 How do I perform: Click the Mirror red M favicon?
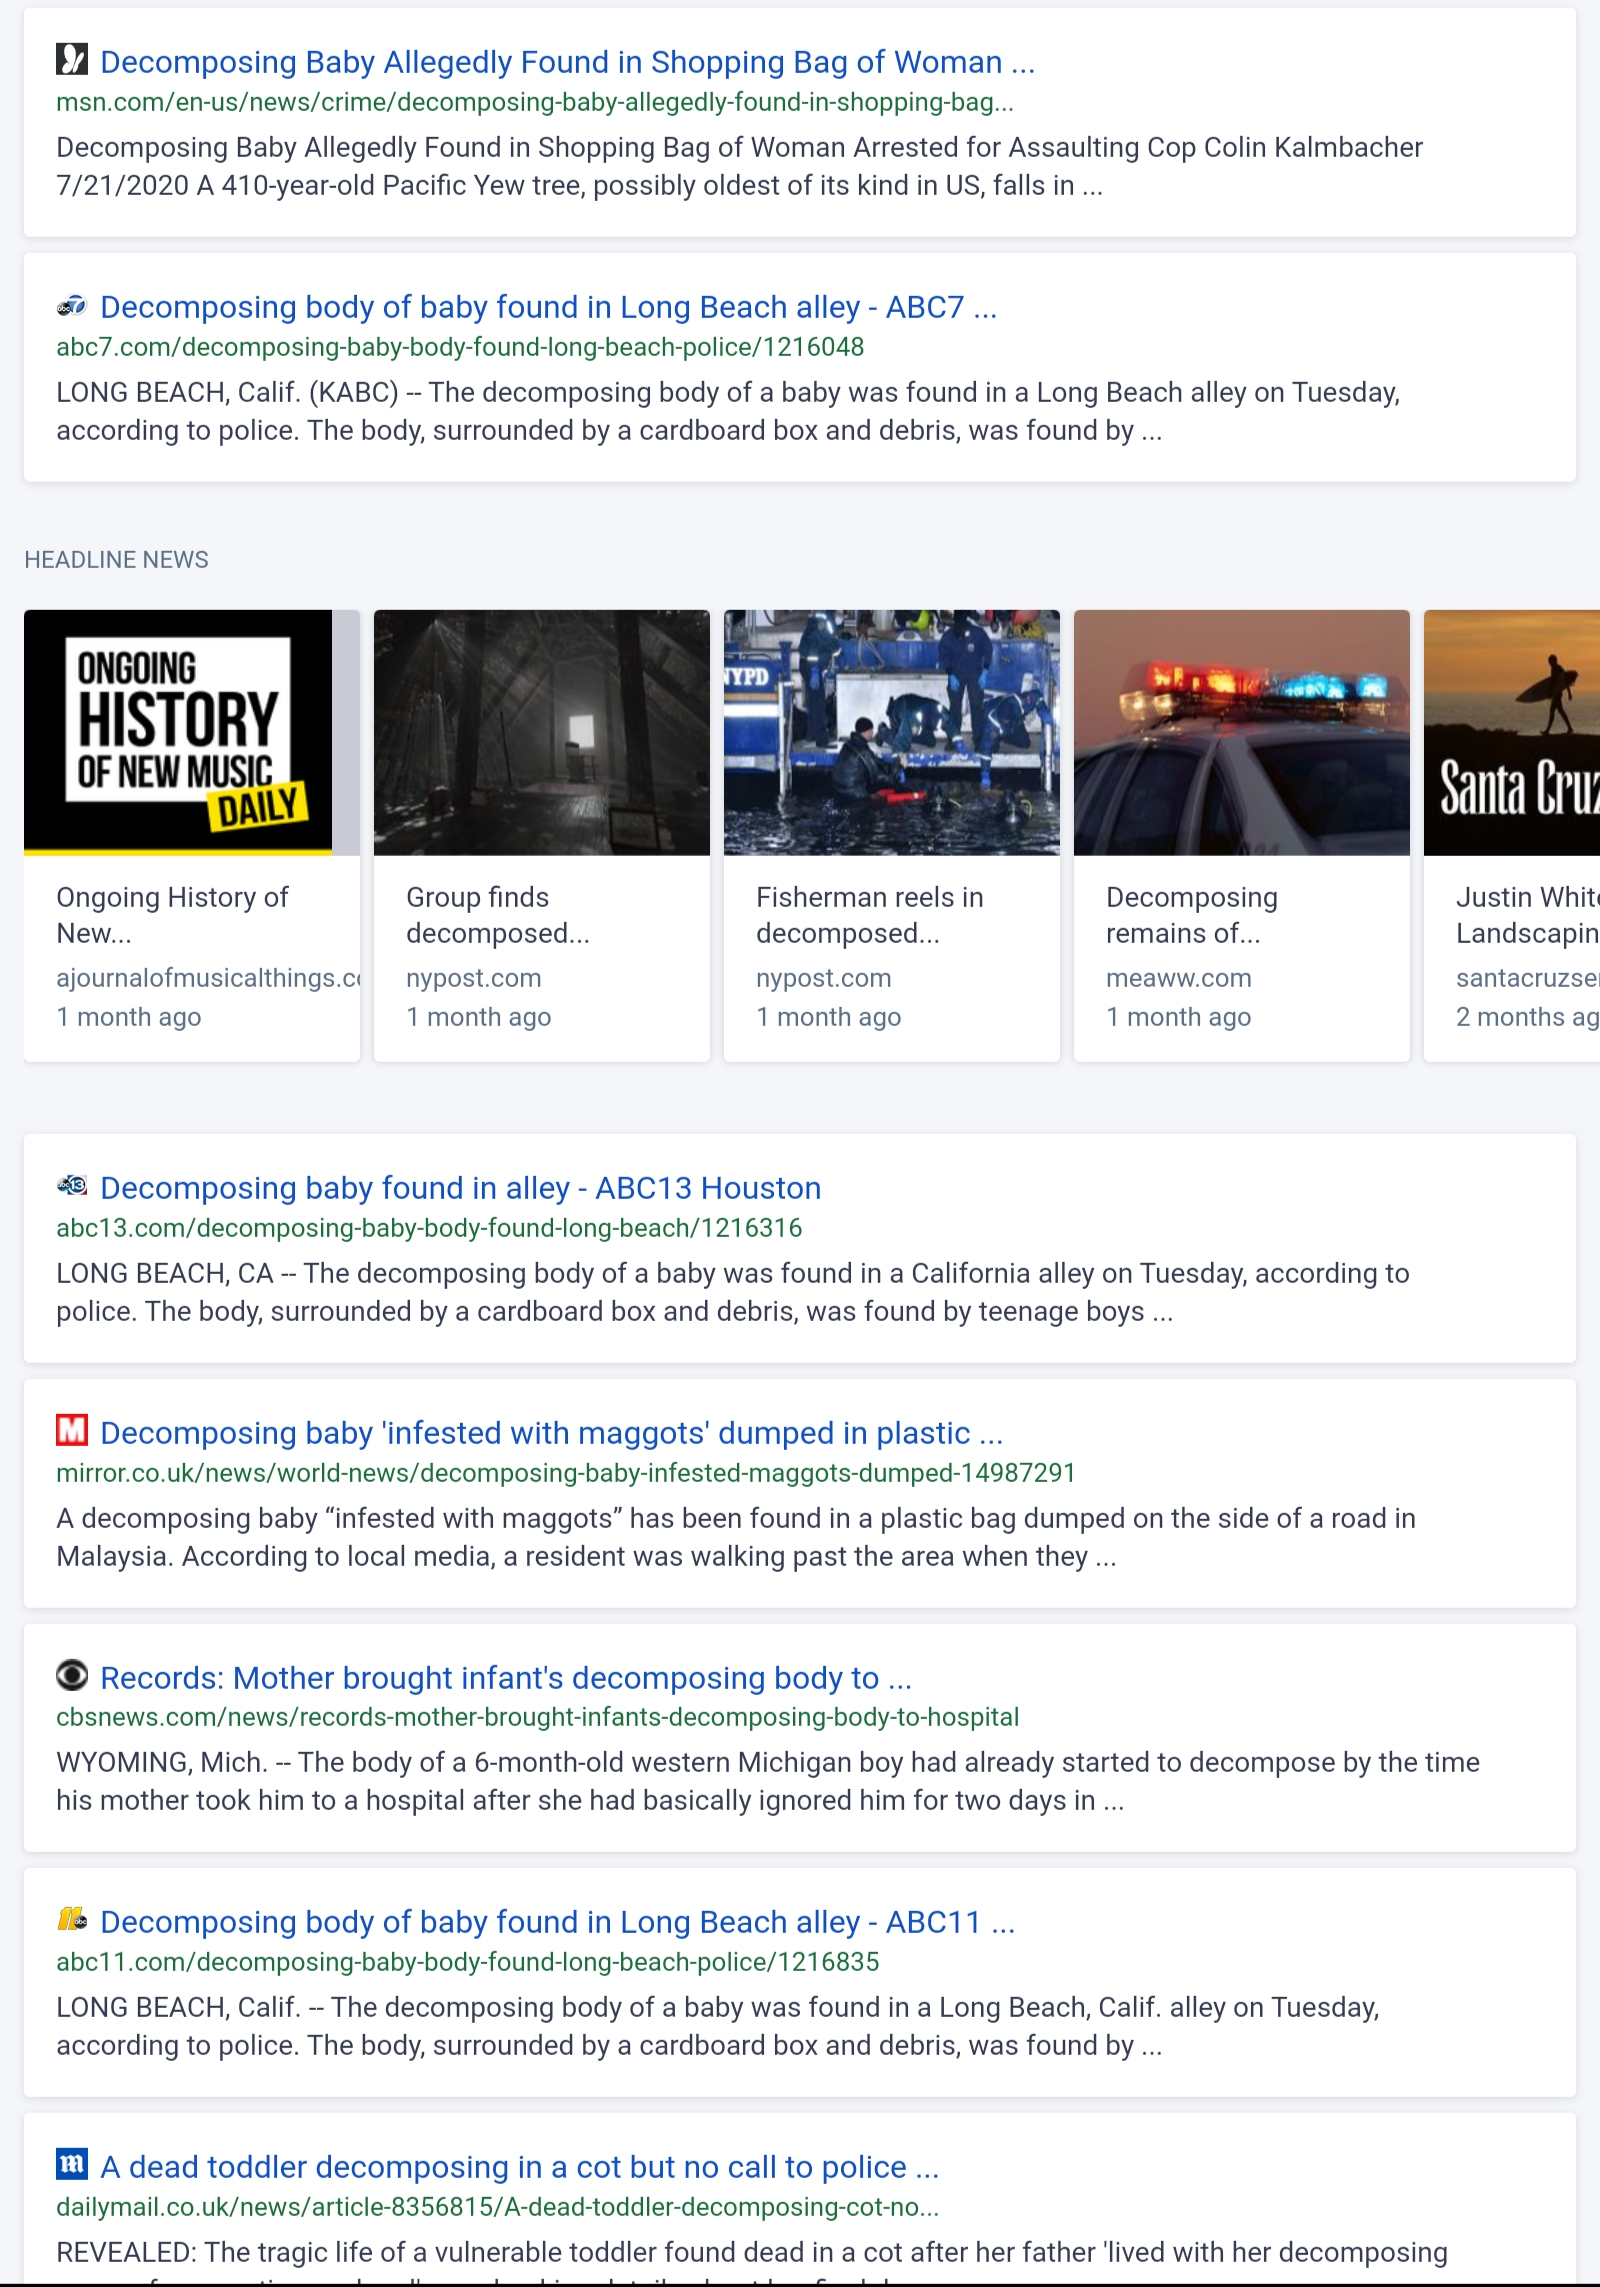[x=72, y=1430]
